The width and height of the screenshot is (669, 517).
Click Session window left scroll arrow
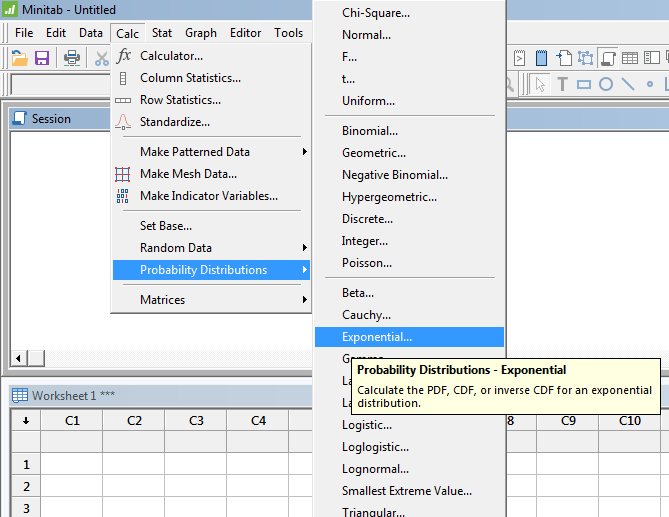click(17, 358)
